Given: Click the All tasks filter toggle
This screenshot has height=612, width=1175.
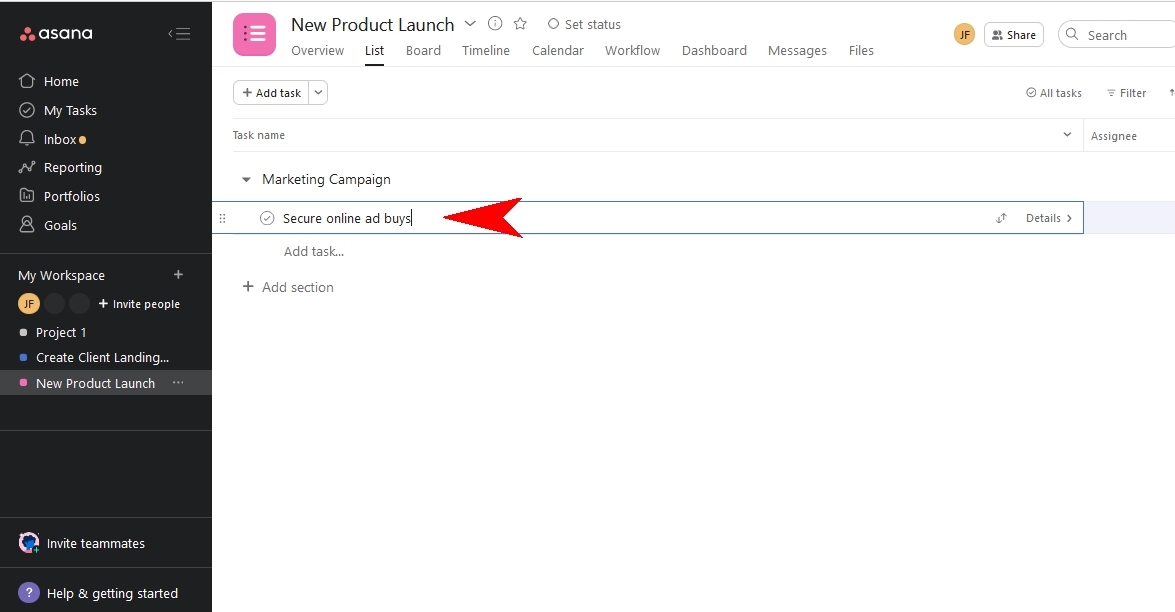Looking at the screenshot, I should 1053,92.
